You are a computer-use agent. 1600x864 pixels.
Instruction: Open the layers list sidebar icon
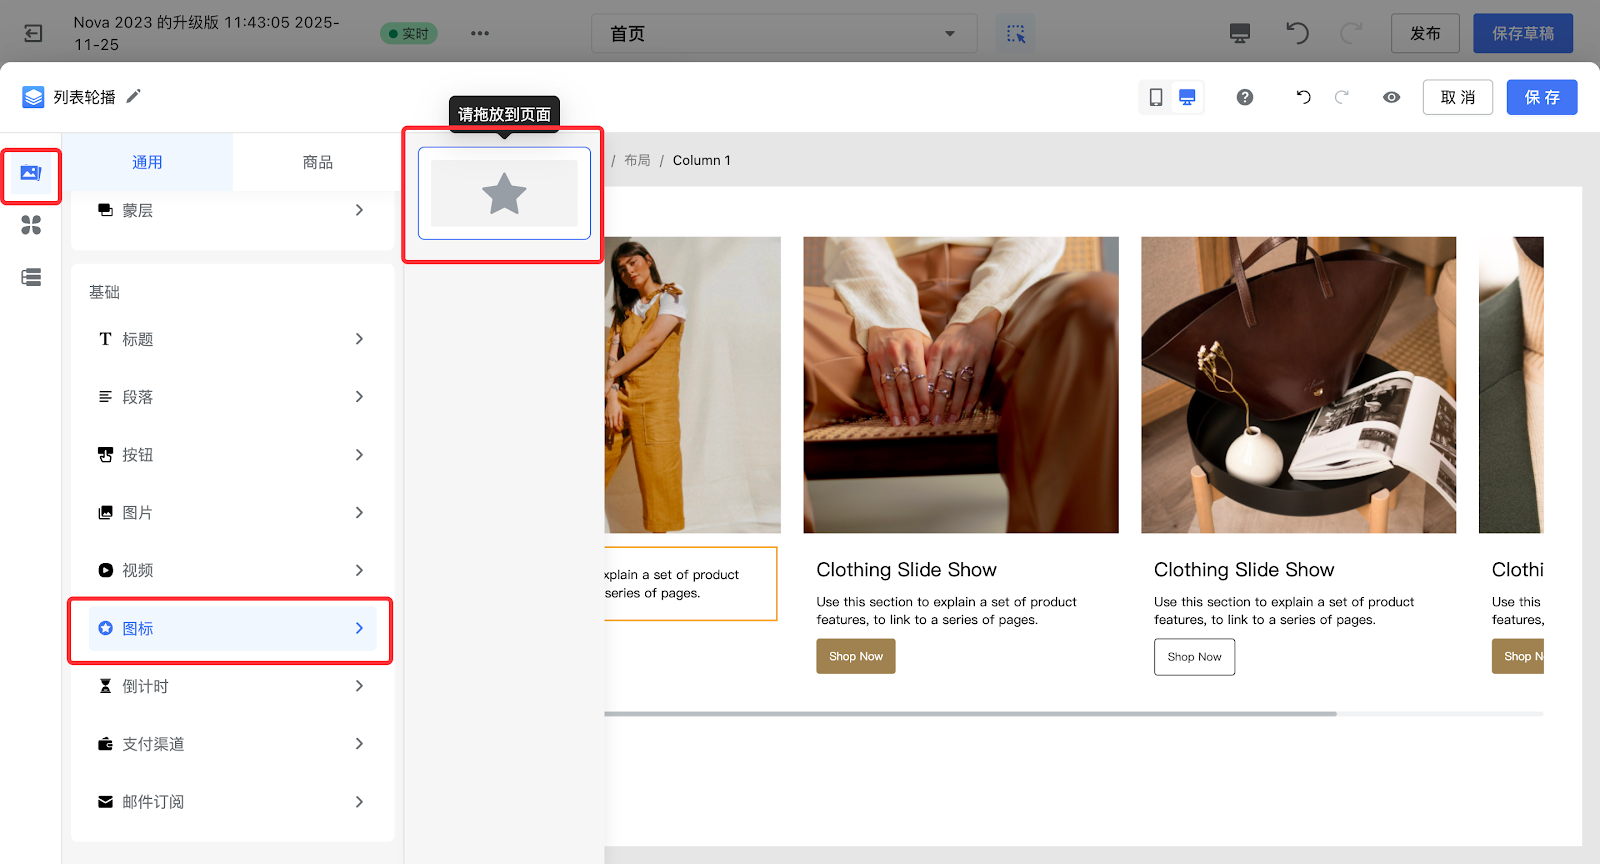[31, 278]
